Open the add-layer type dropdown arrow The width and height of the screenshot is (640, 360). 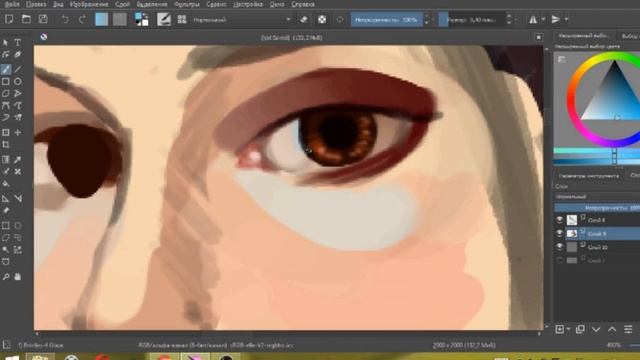pos(568,329)
